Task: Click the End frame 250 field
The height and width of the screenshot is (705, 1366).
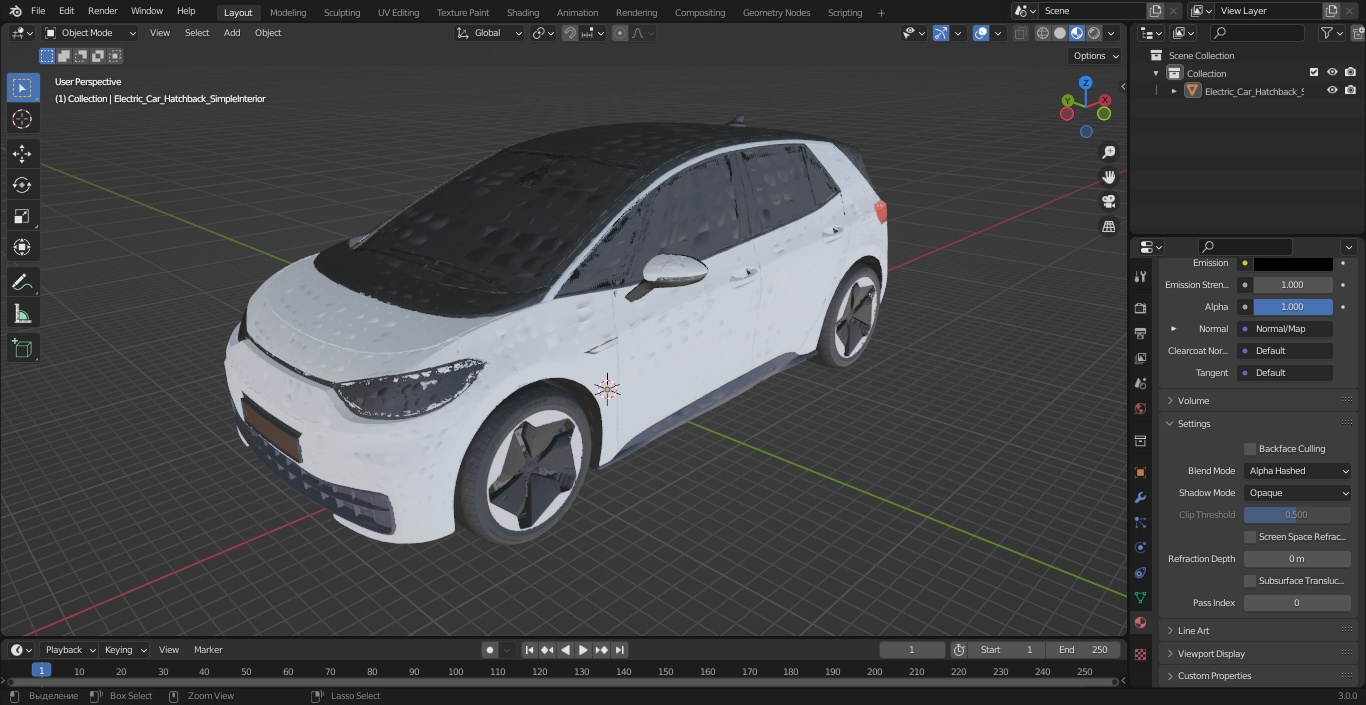Action: 1084,650
